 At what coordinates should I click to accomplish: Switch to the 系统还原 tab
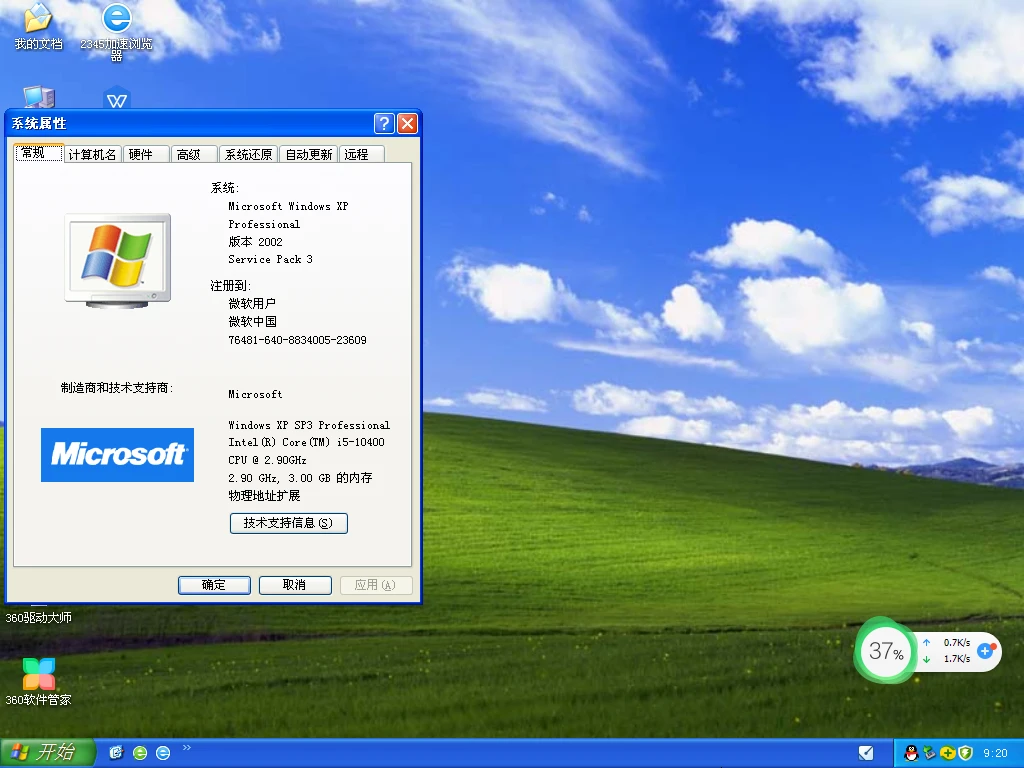pos(248,155)
